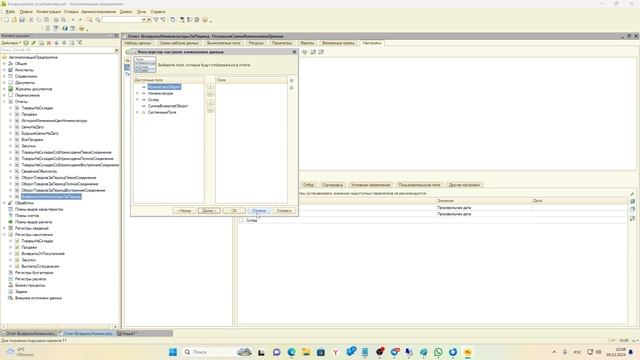
Task: Click Move up arrow in configuration tree toolbar
Action: coord(57,43)
